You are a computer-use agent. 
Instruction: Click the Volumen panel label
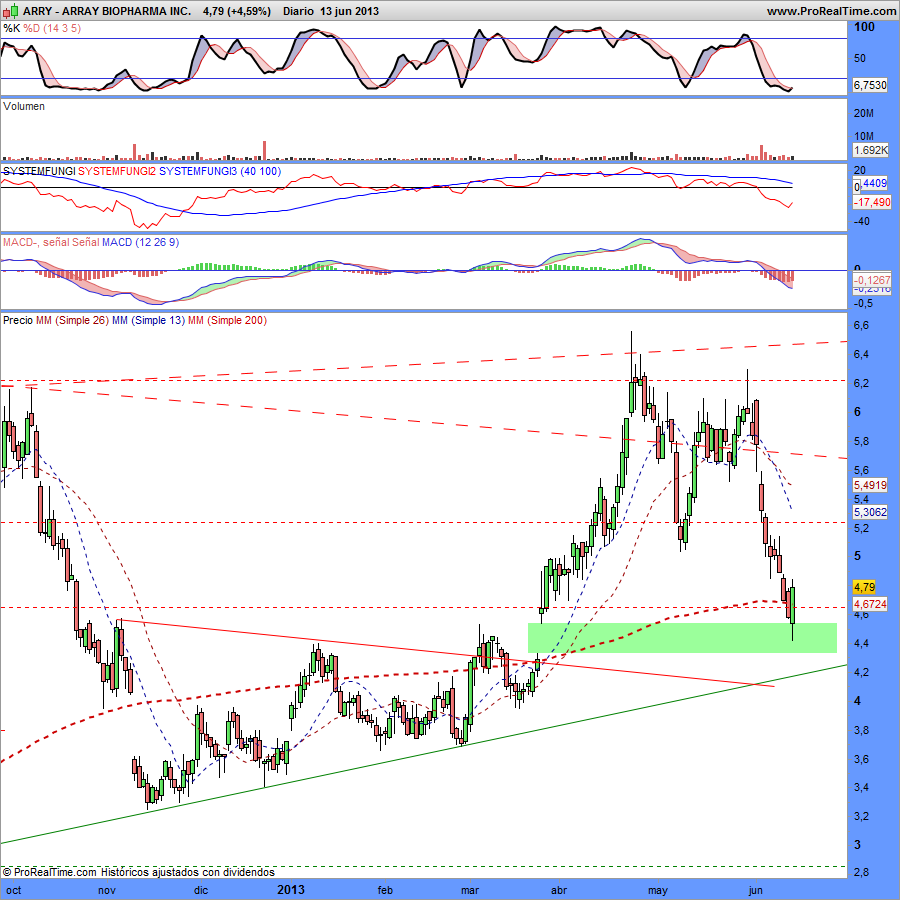coord(24,106)
